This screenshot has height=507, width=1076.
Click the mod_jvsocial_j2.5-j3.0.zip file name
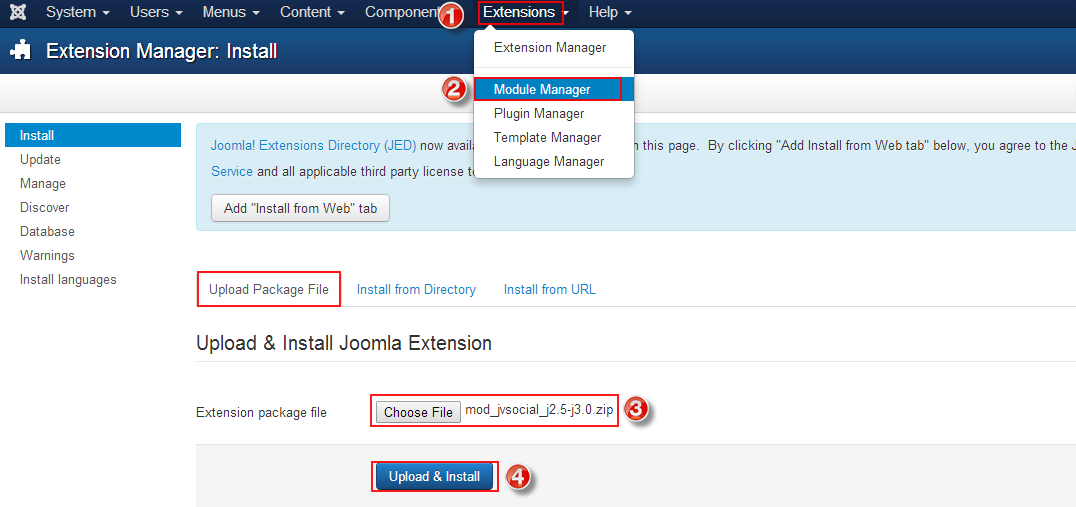tap(539, 411)
